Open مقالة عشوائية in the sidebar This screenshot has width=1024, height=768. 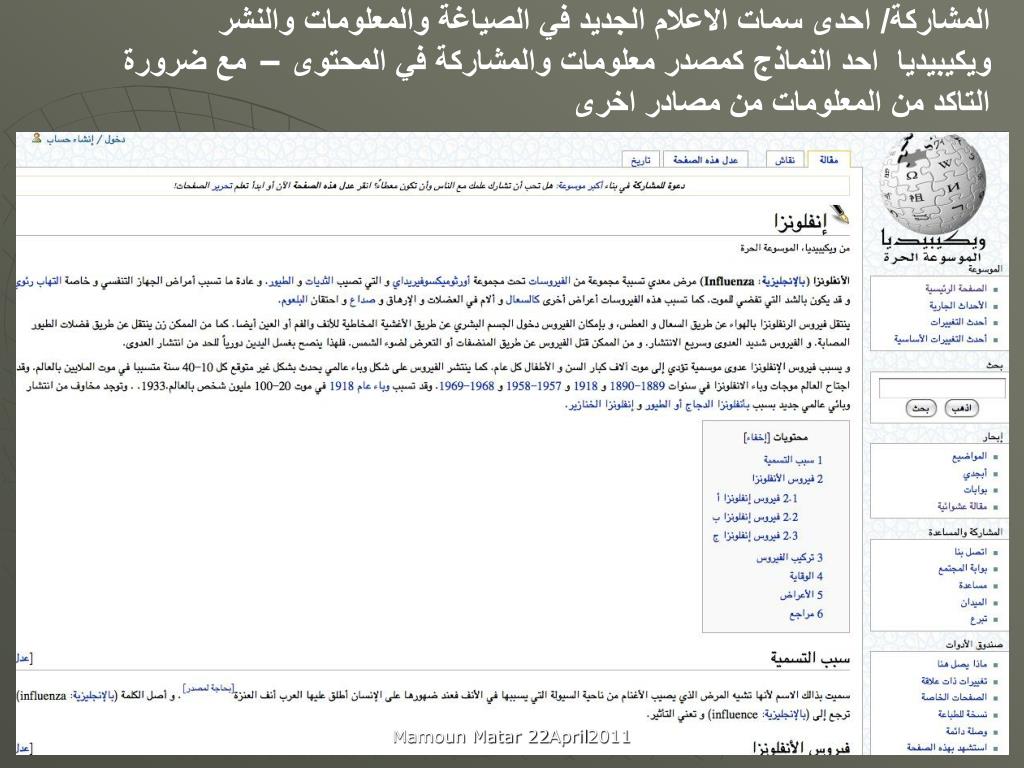(962, 506)
